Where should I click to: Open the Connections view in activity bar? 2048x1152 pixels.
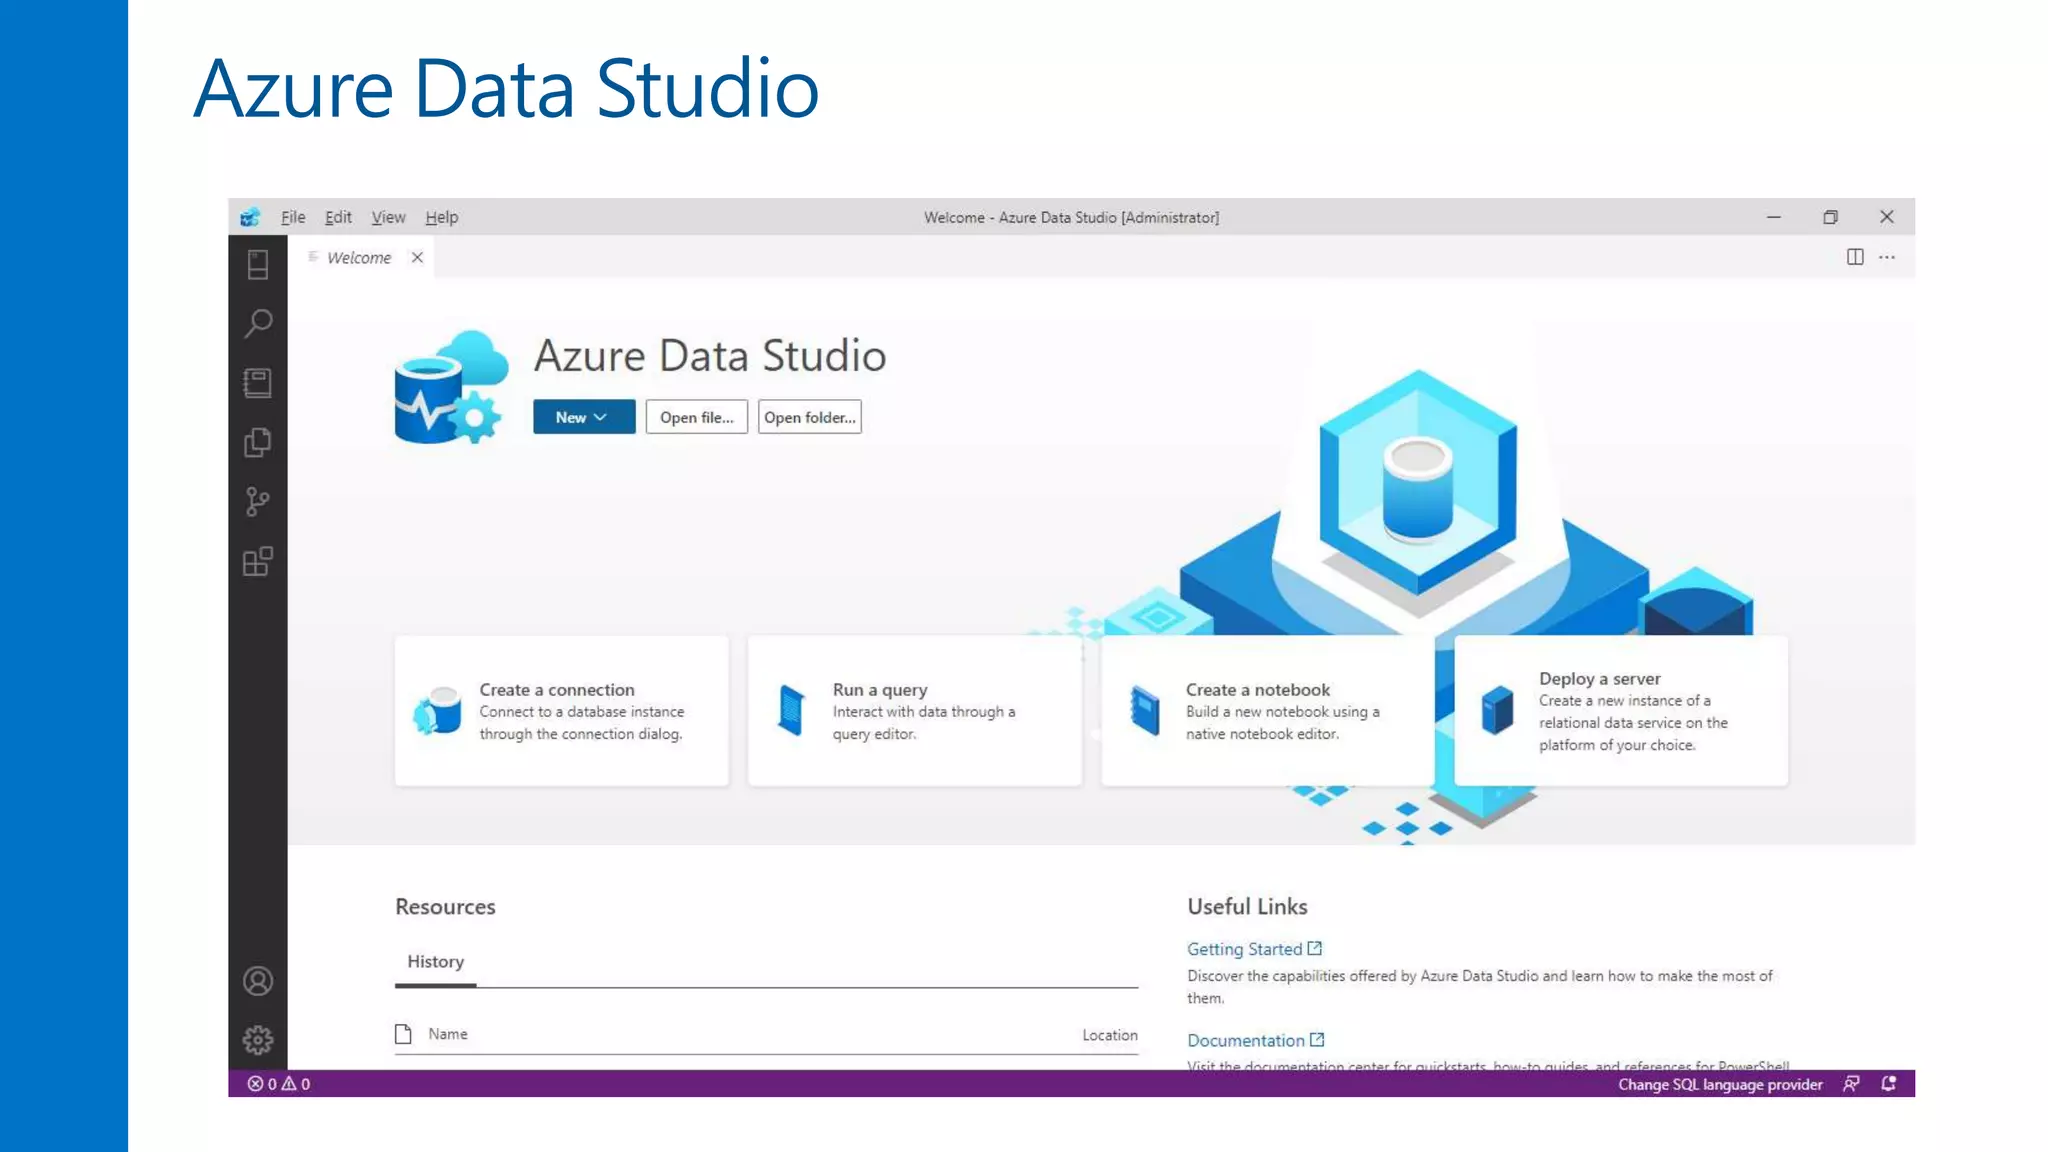click(x=258, y=265)
